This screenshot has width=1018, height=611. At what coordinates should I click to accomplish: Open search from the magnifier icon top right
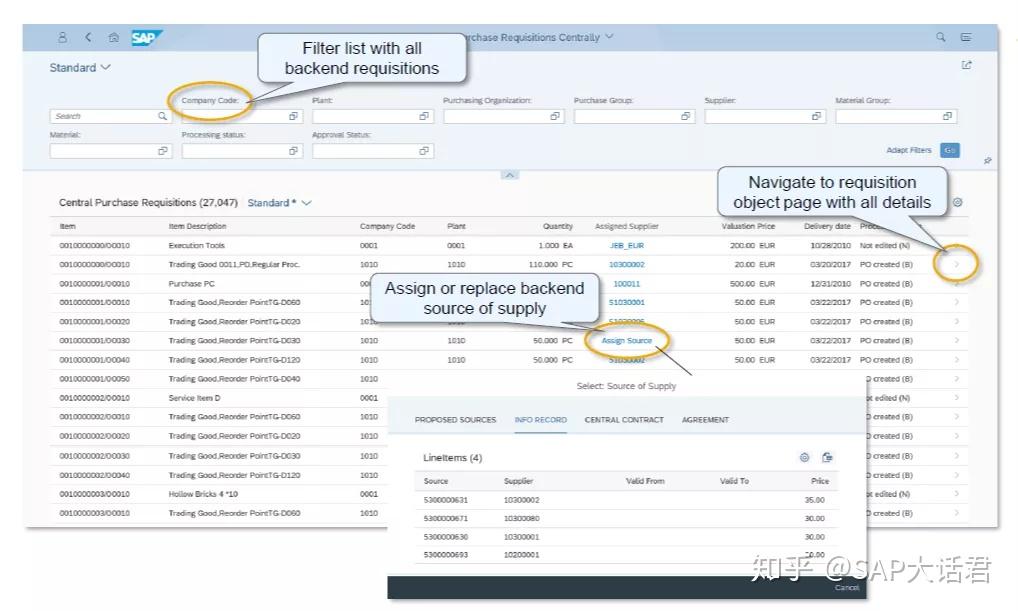pos(940,35)
